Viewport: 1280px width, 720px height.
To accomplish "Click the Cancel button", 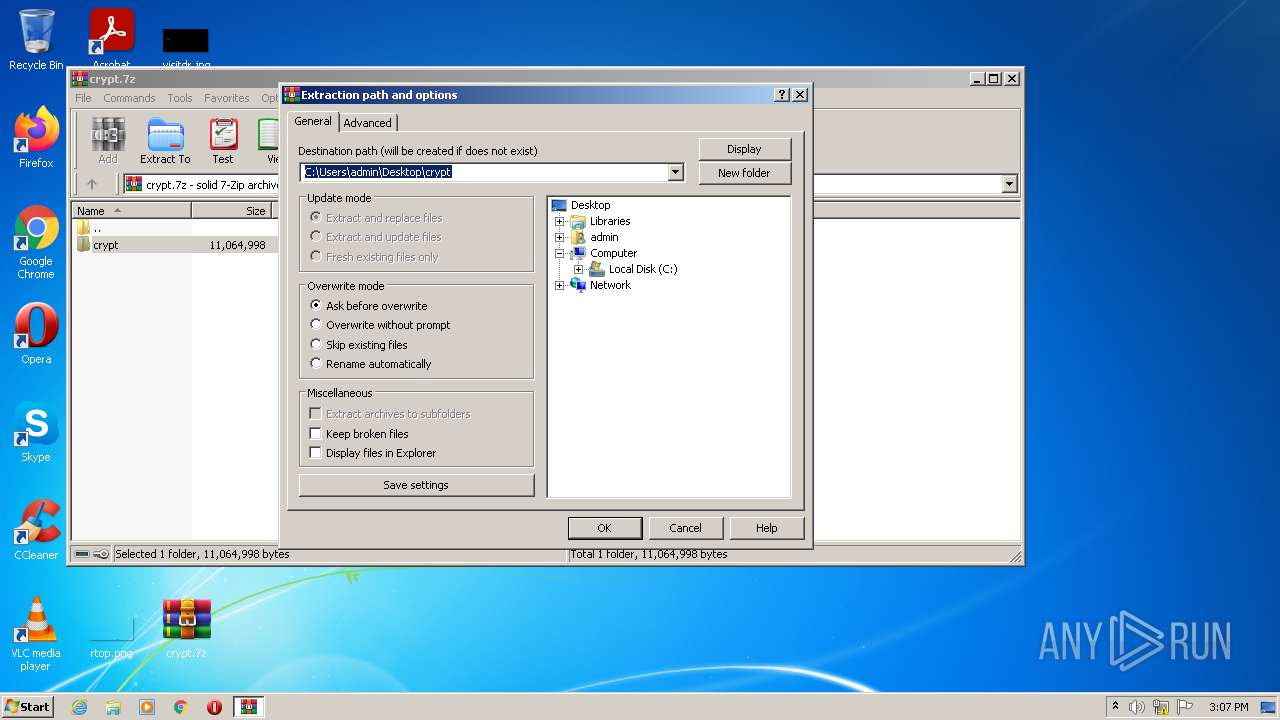I will 685,528.
